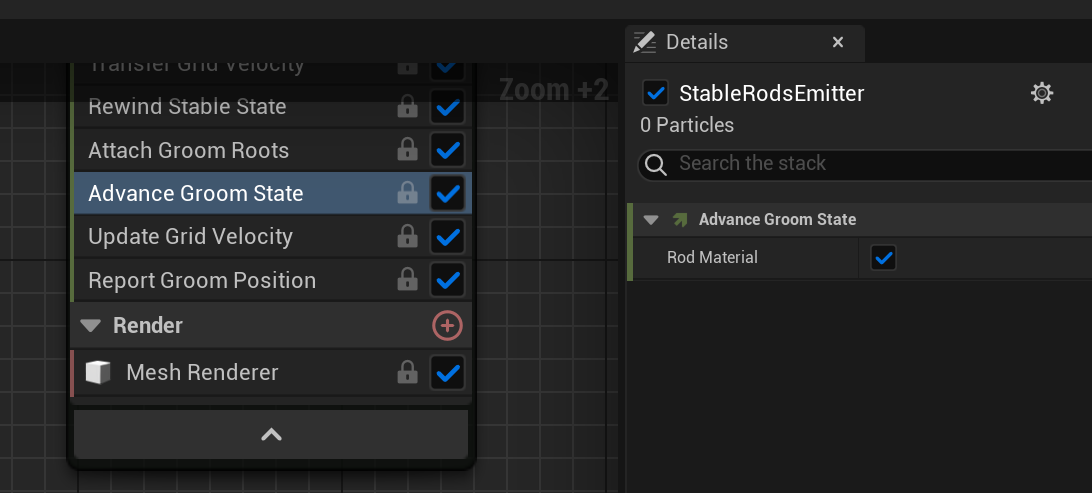Viewport: 1092px width, 493px height.
Task: Select the Report Groom Position stack entry
Action: click(202, 281)
